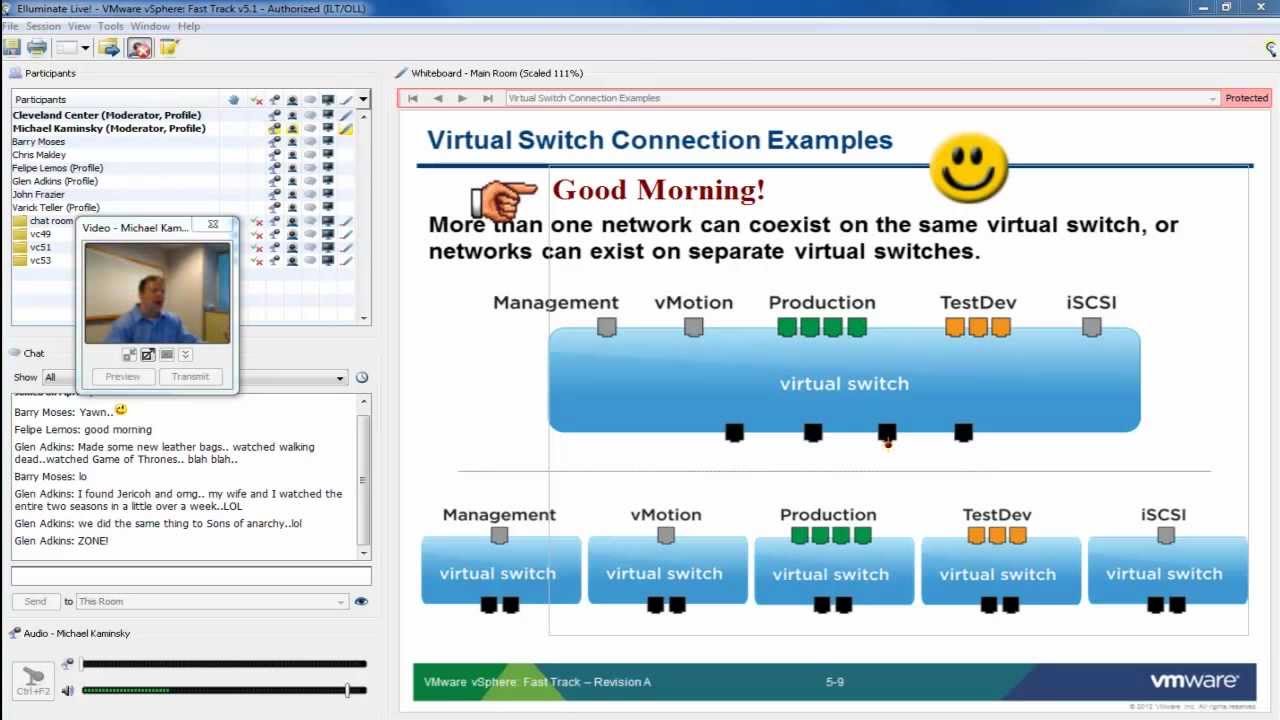The height and width of the screenshot is (720, 1280).
Task: Click the video Preview button
Action: pos(123,377)
